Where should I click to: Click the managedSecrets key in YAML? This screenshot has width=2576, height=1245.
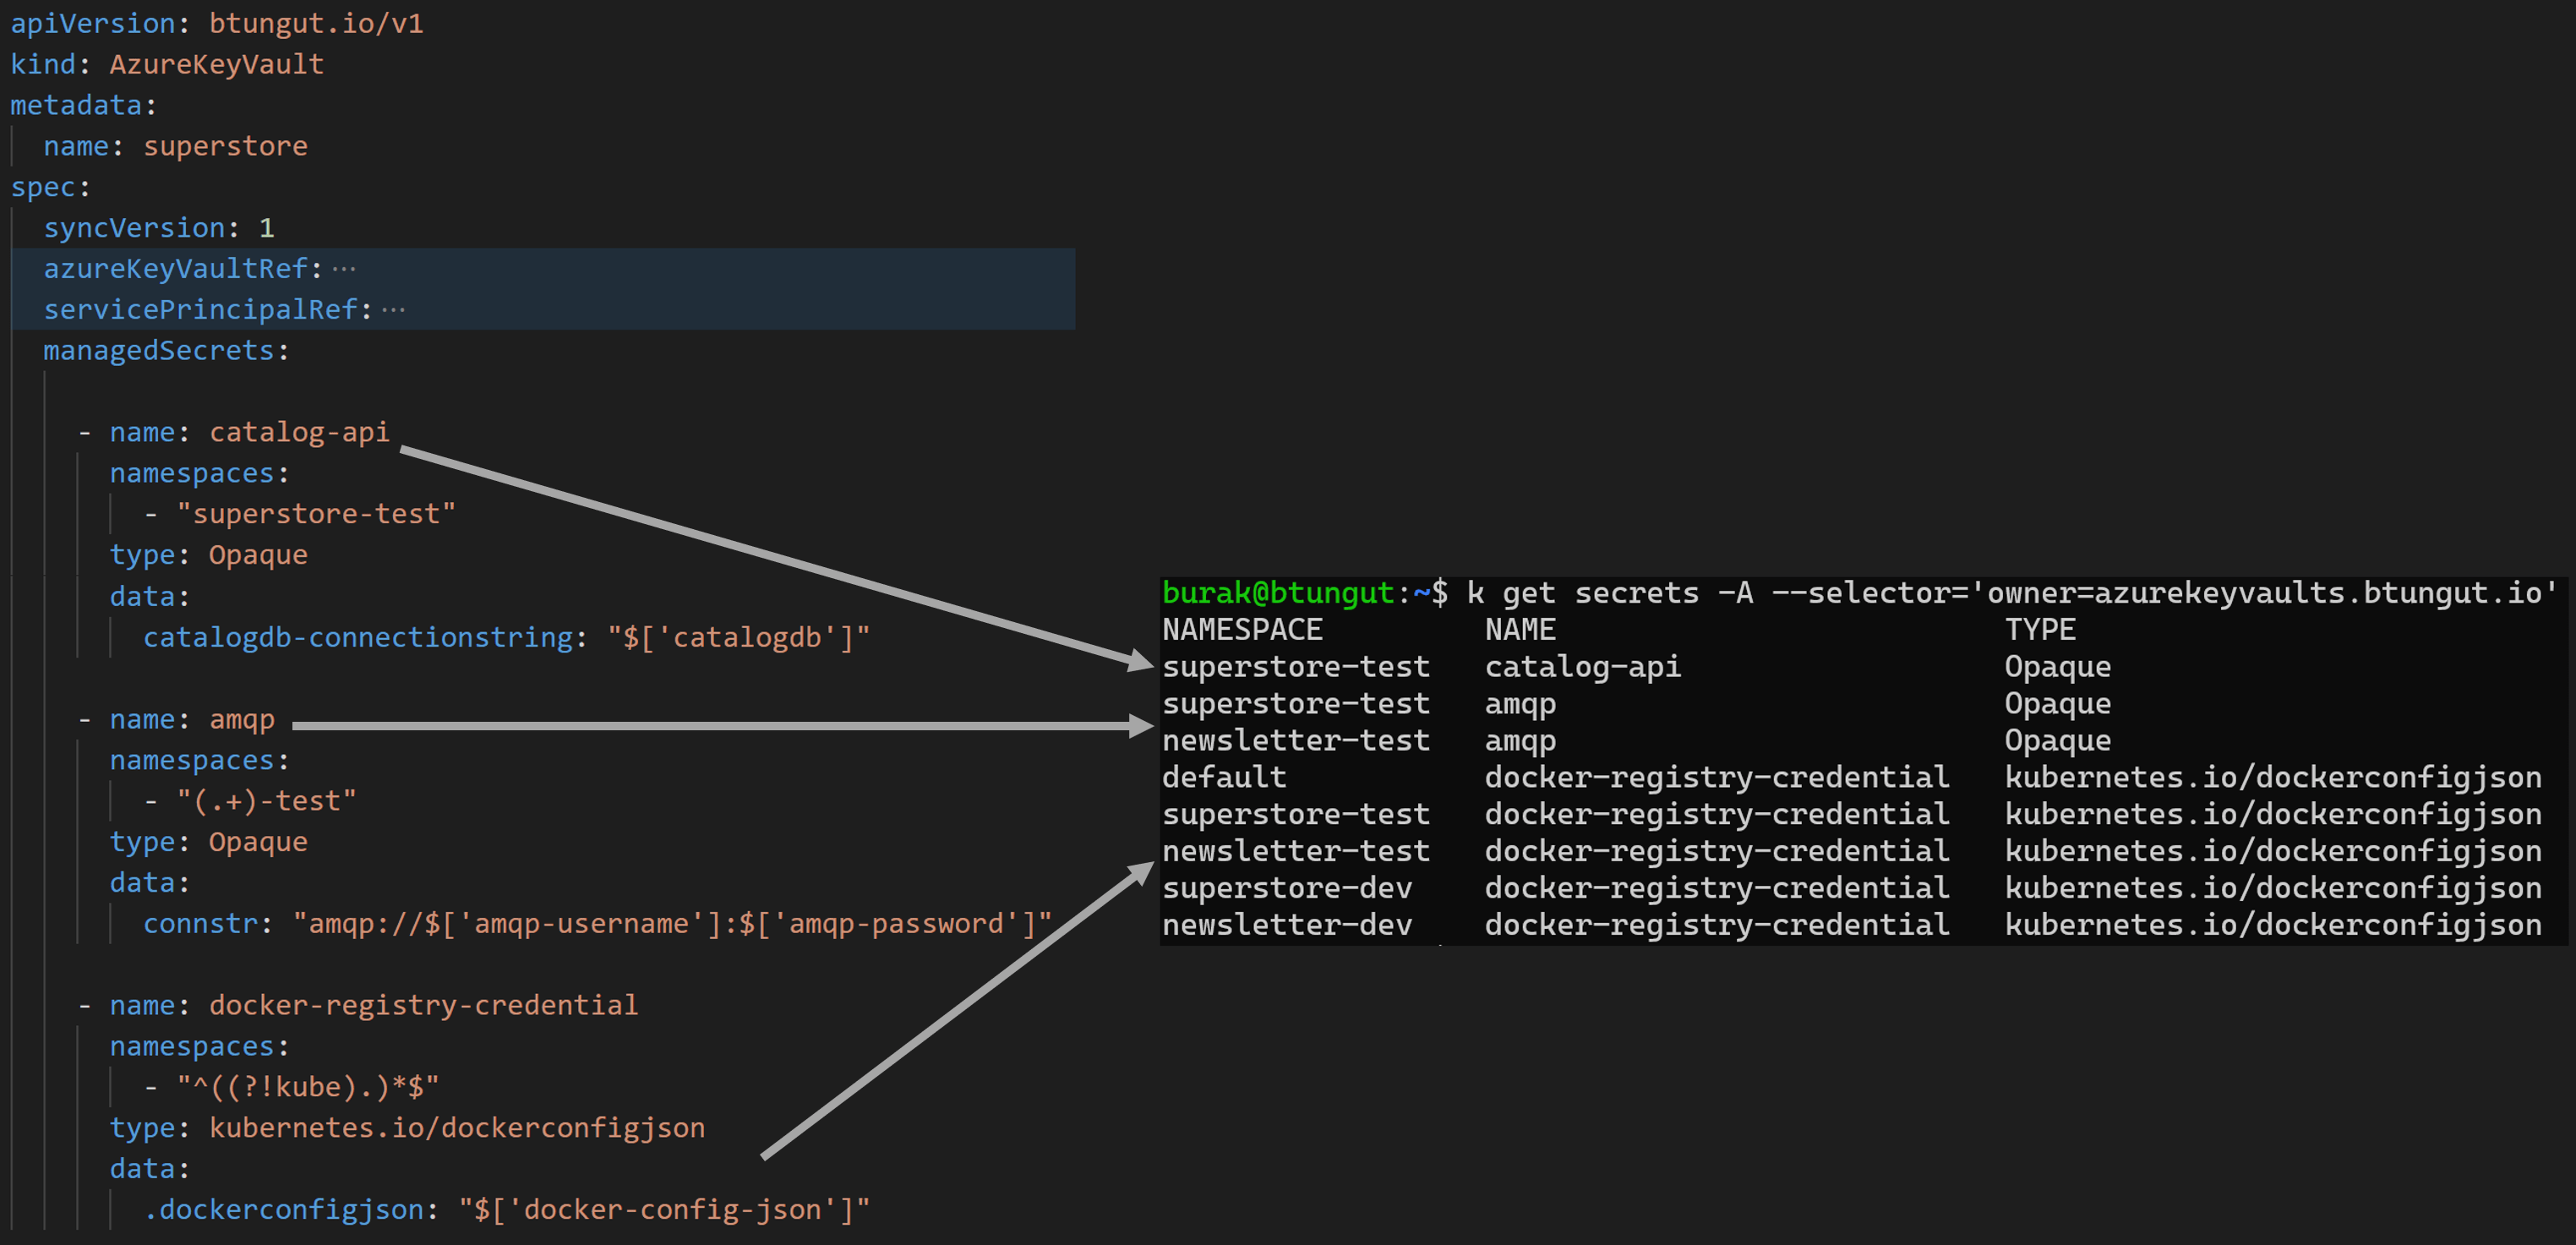[158, 351]
